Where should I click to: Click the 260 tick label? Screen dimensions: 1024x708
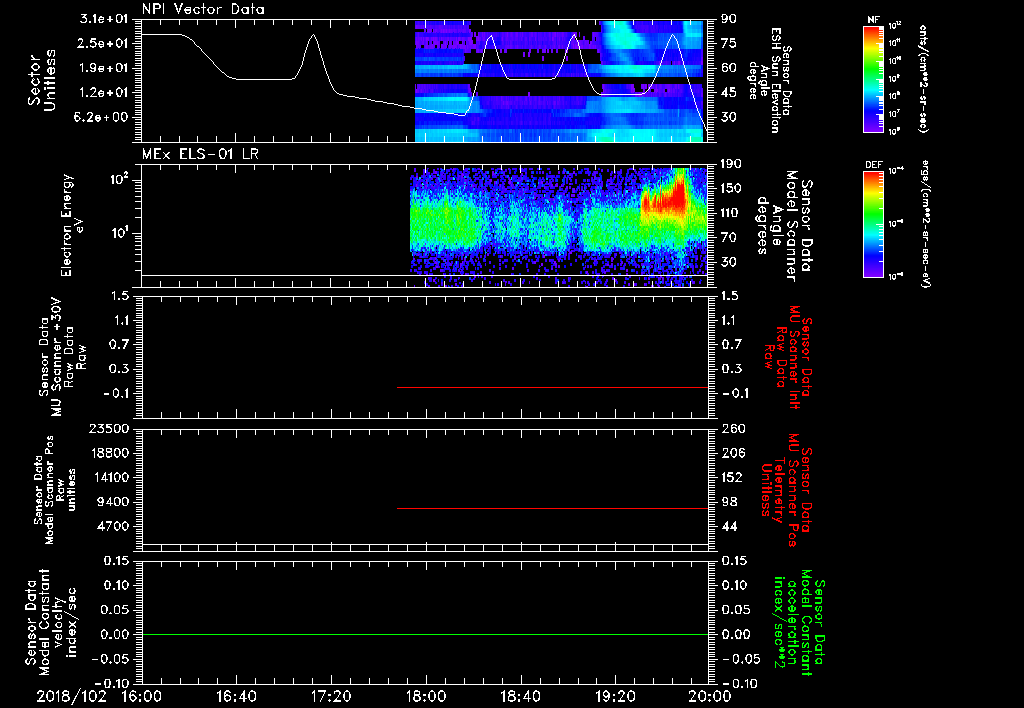coord(732,429)
